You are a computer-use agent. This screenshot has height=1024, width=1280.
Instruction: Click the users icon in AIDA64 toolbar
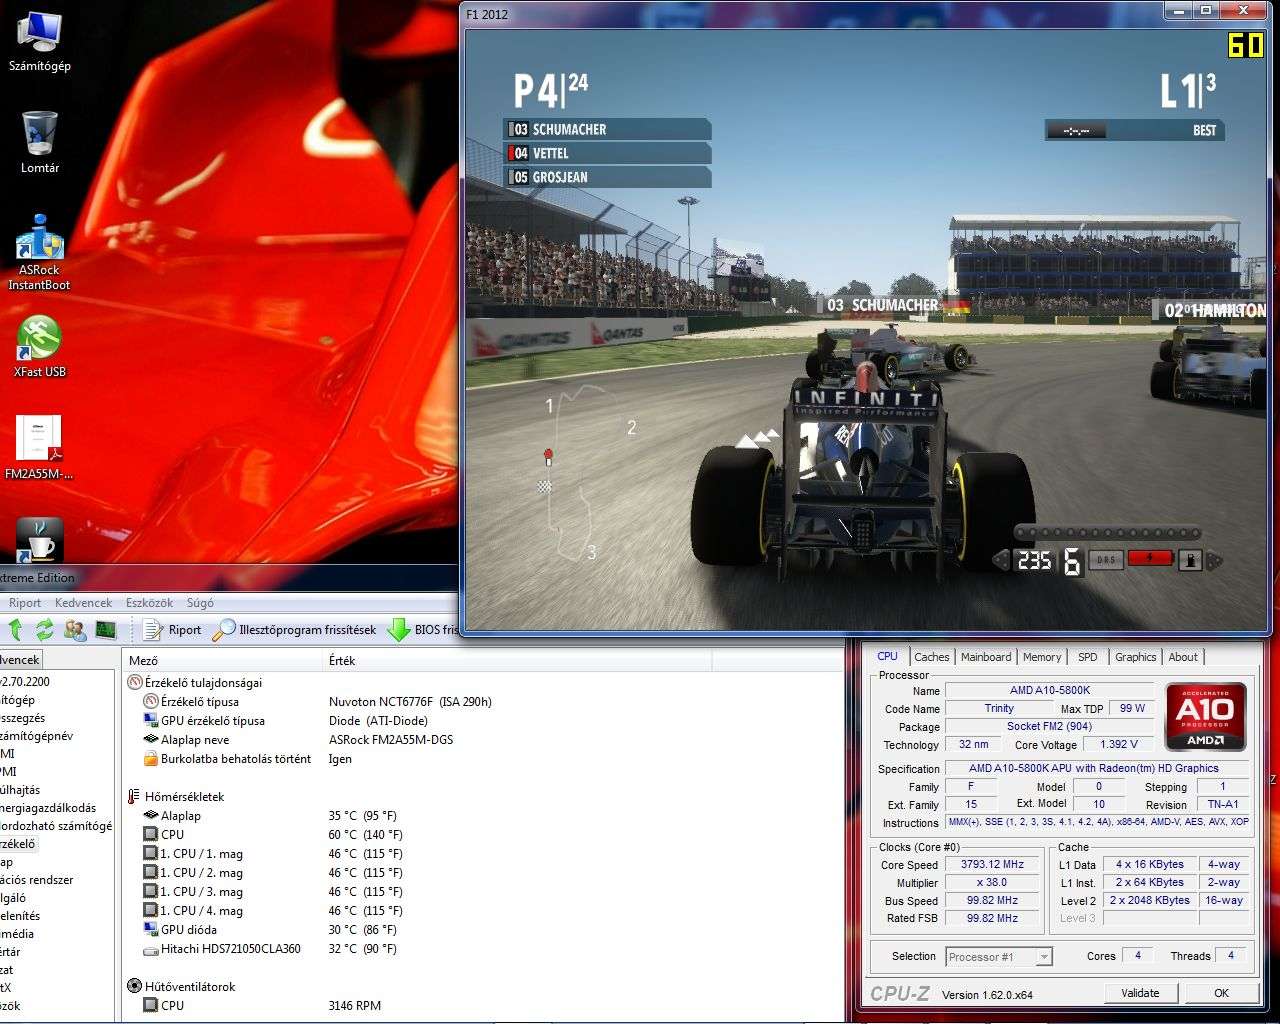click(75, 629)
